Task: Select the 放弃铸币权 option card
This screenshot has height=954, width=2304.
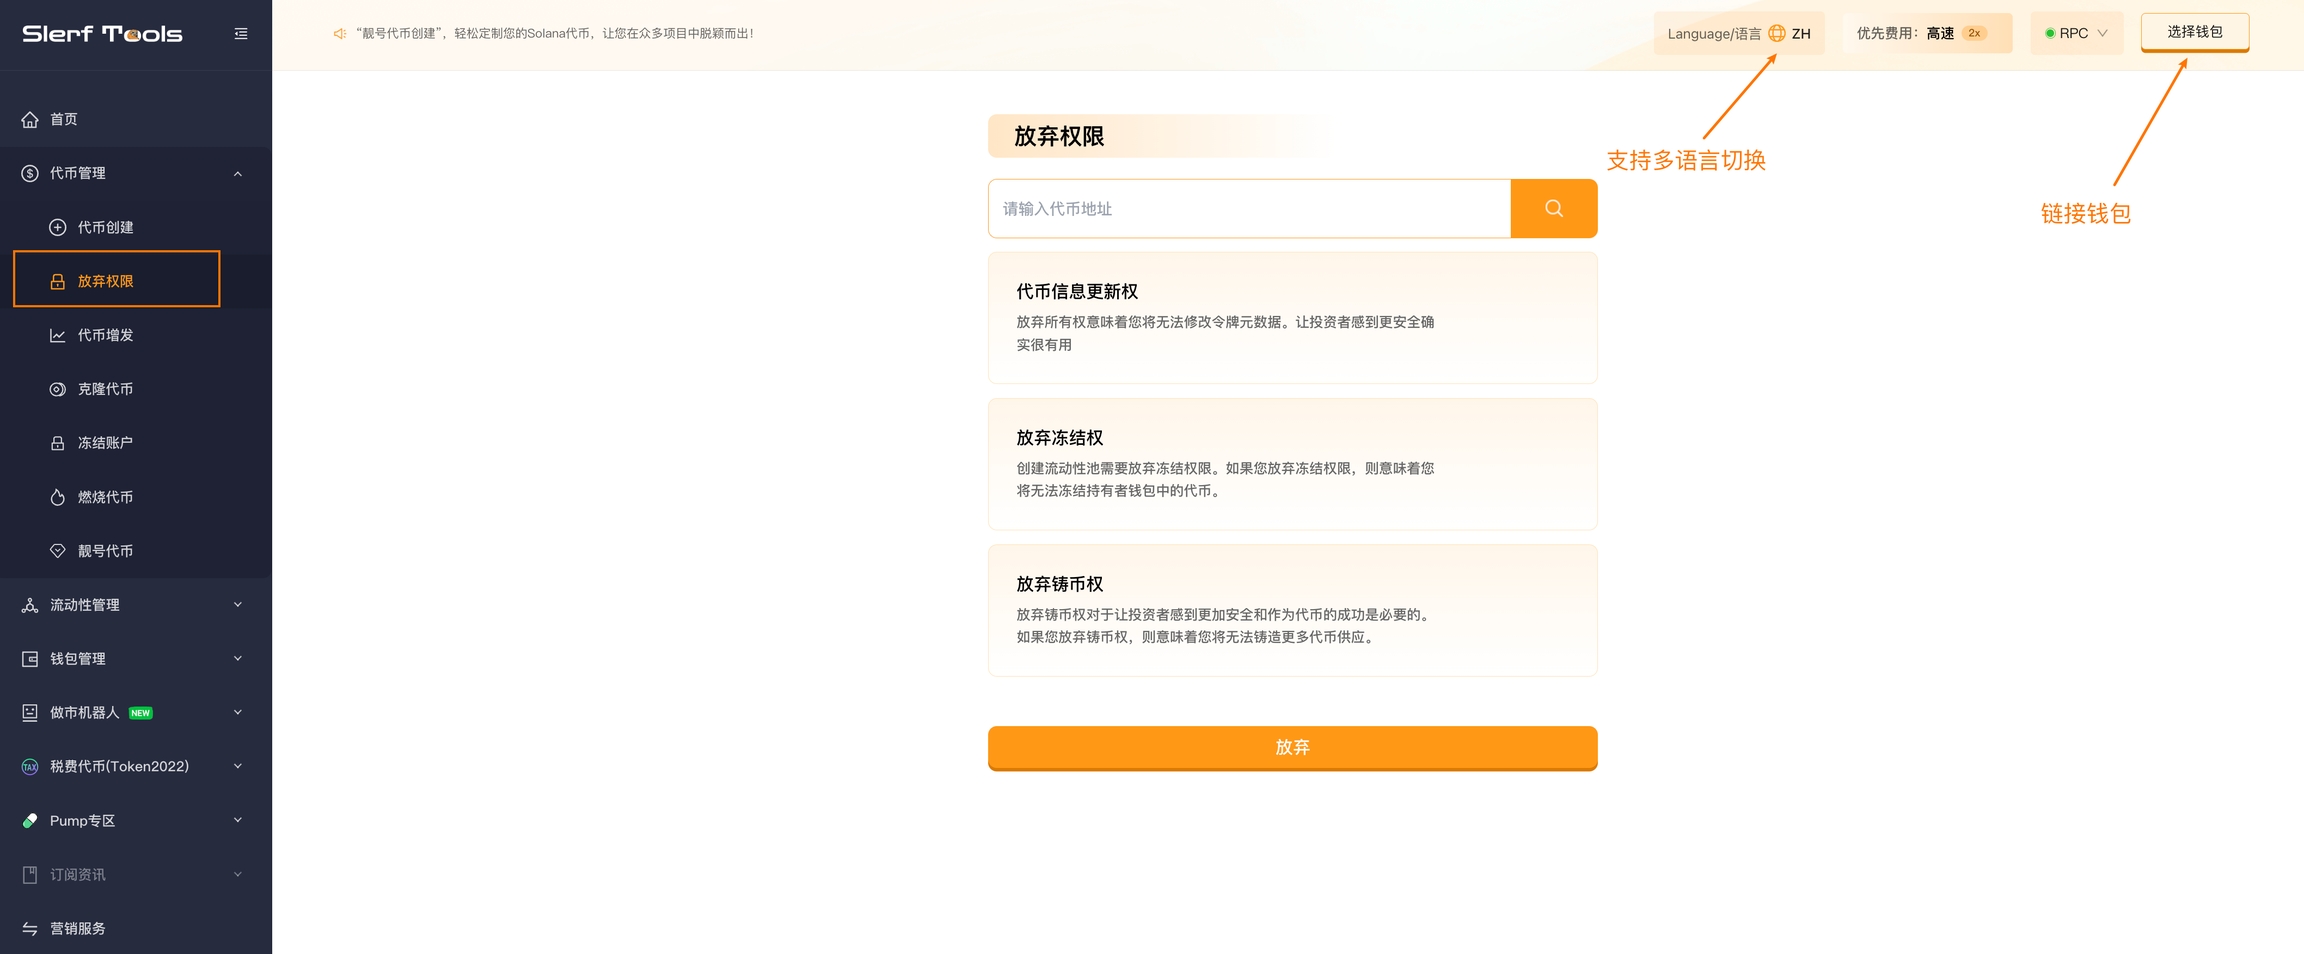Action: click(x=1292, y=610)
